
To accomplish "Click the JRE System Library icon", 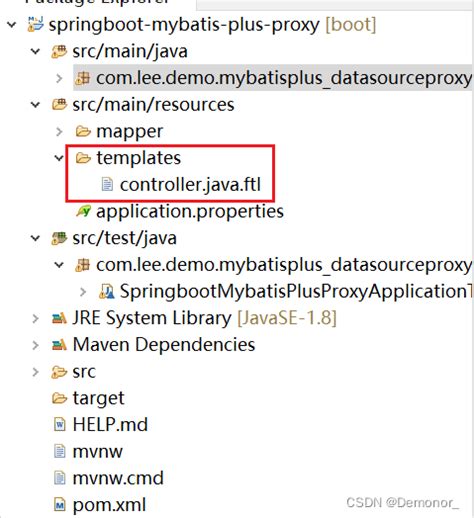I will (59, 318).
